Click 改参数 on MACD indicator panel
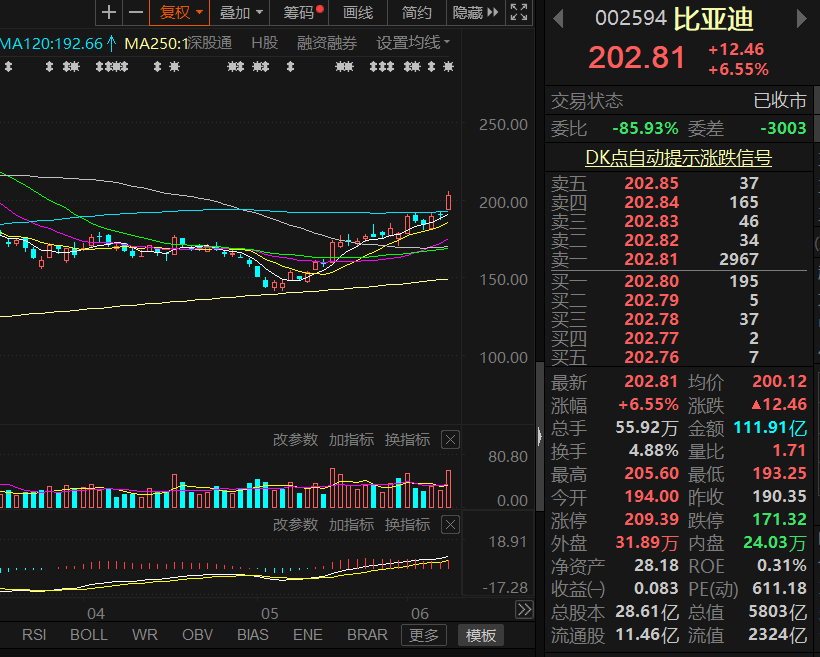The width and height of the screenshot is (820, 657). click(295, 524)
